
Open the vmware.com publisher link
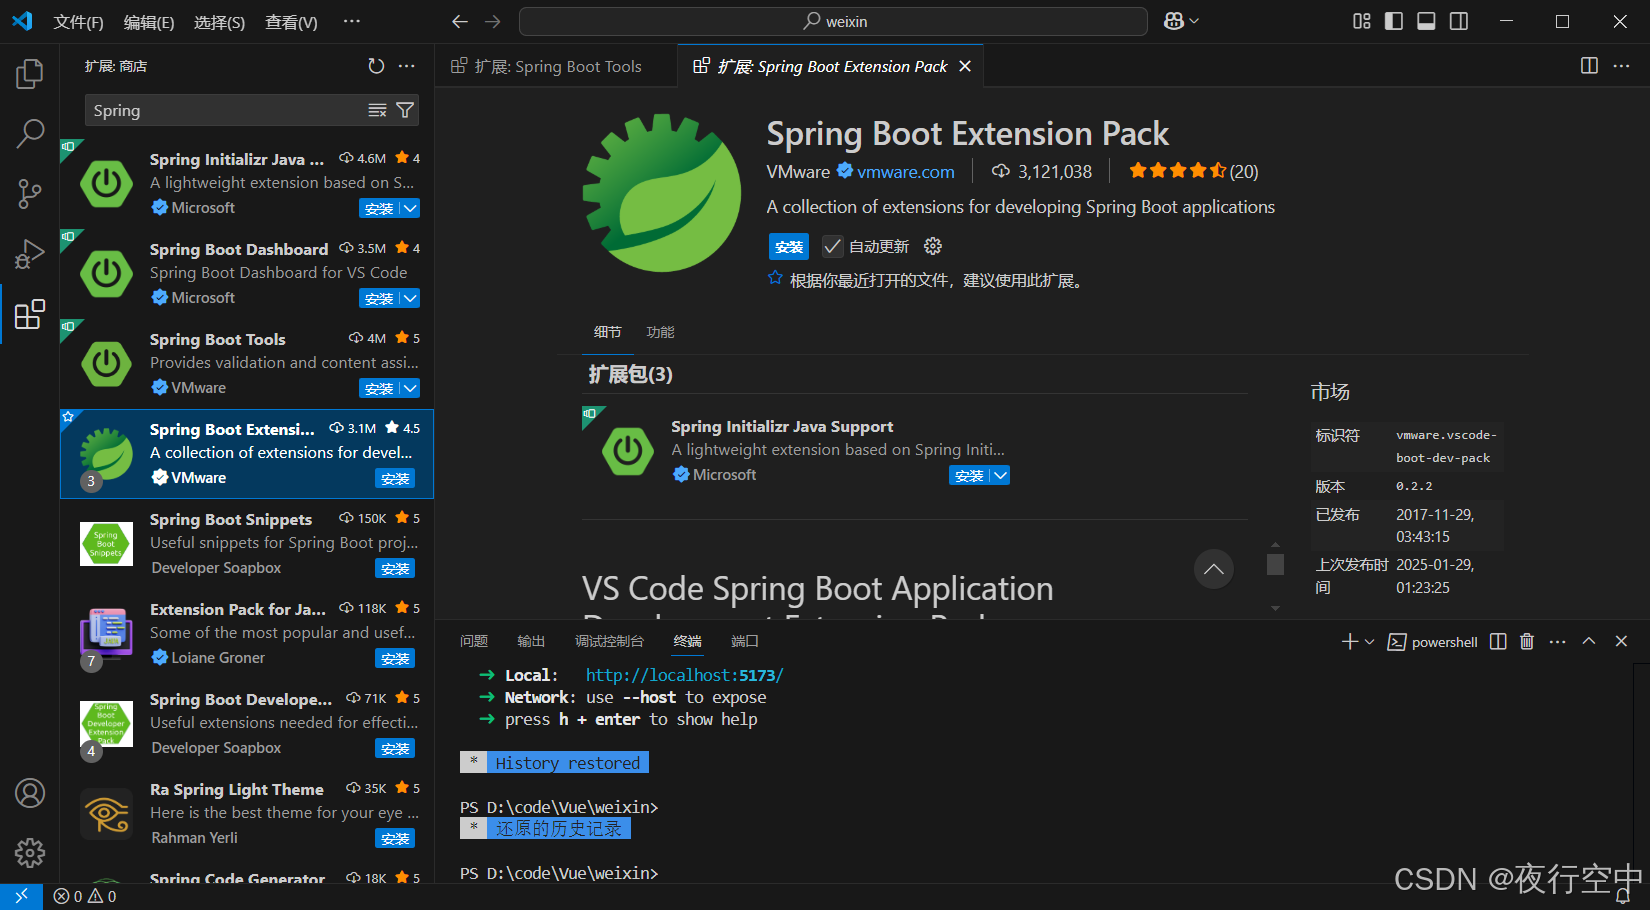click(x=906, y=172)
